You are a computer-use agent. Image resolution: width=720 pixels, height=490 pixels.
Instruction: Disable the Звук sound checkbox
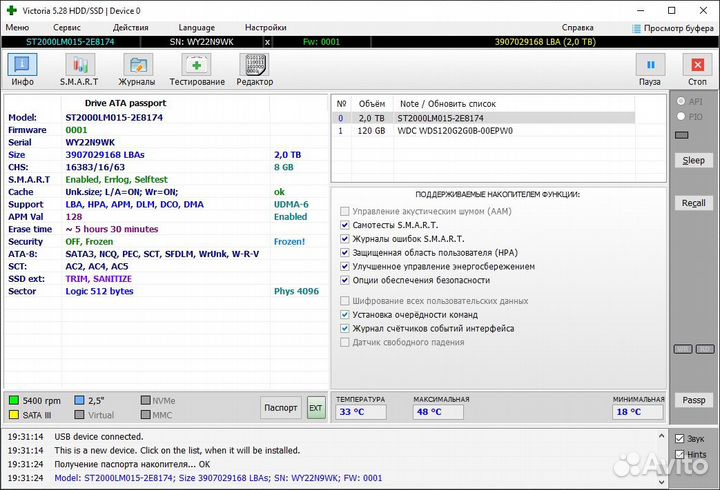[680, 439]
